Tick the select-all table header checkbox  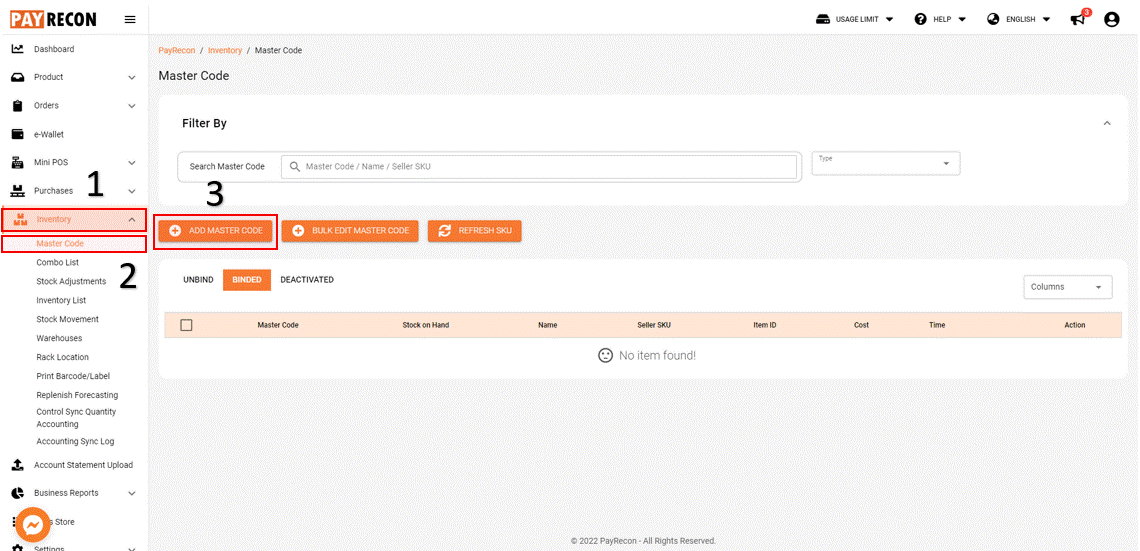point(186,325)
